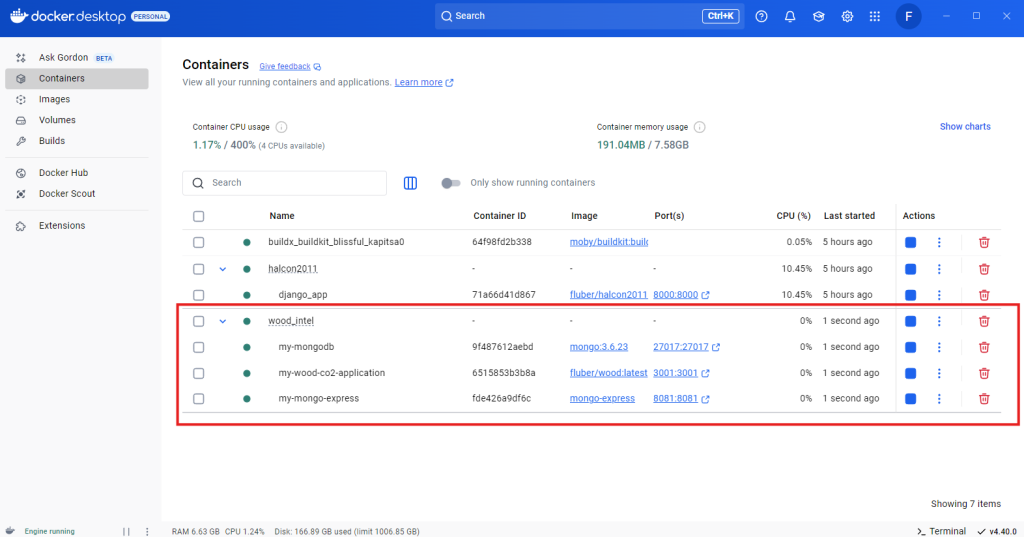This screenshot has width=1024, height=537.
Task: Show the Container memory usage info tooltip
Action: coord(699,127)
